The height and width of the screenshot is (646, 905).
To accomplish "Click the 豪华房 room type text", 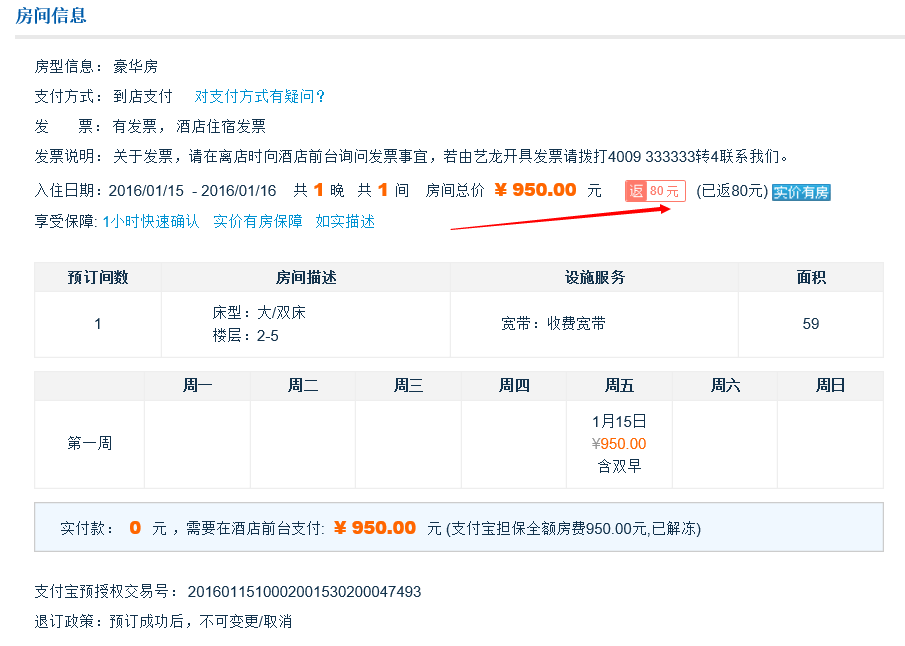I will (x=135, y=66).
